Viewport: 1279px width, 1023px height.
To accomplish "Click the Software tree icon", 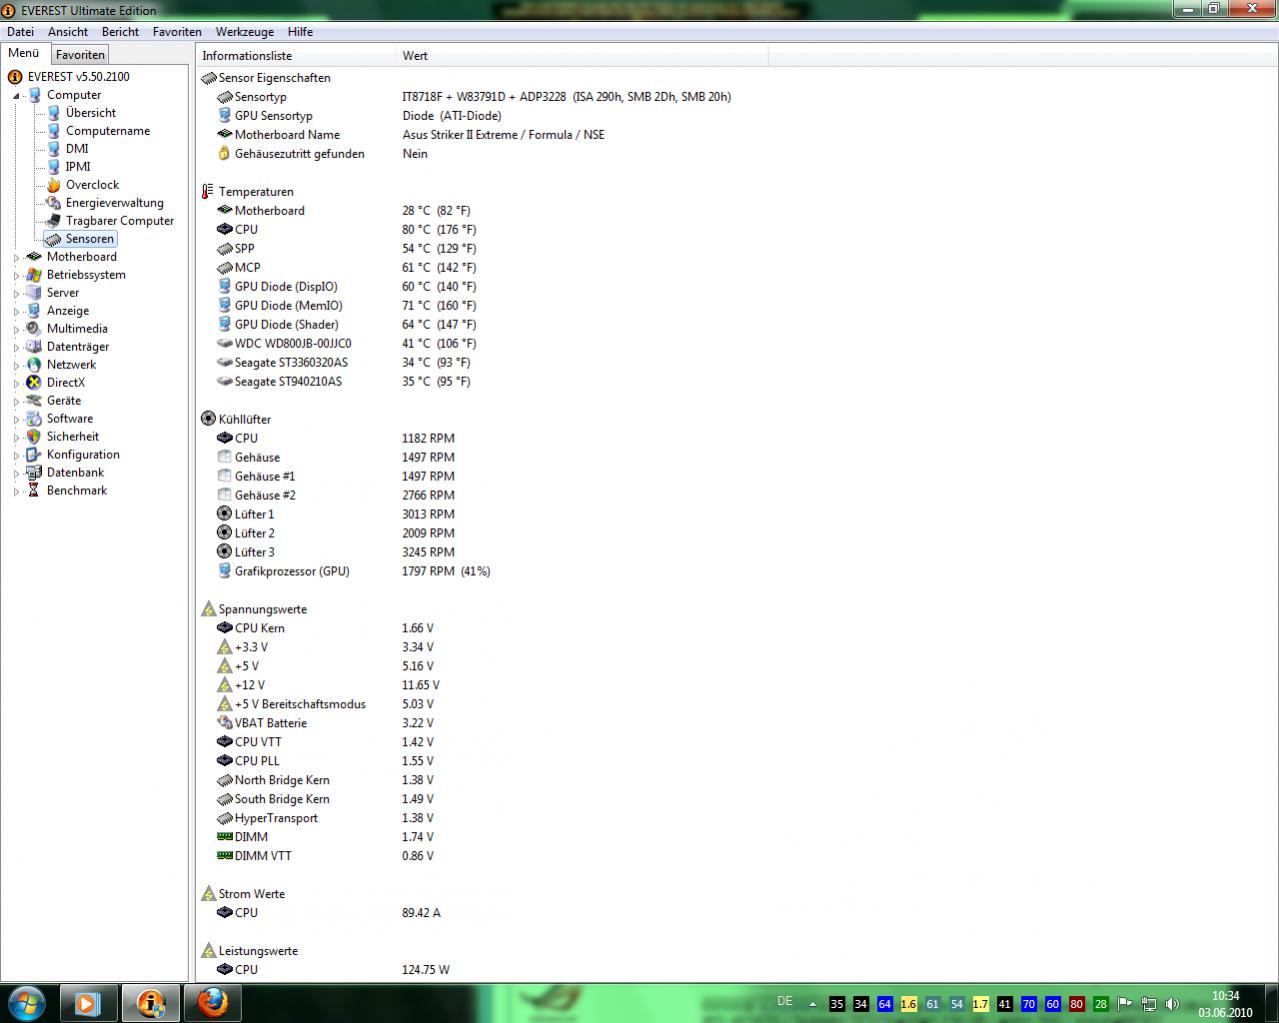I will pos(34,419).
